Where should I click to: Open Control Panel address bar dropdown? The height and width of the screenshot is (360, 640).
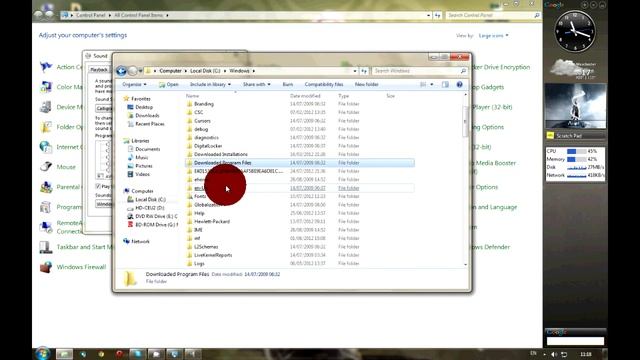click(429, 16)
